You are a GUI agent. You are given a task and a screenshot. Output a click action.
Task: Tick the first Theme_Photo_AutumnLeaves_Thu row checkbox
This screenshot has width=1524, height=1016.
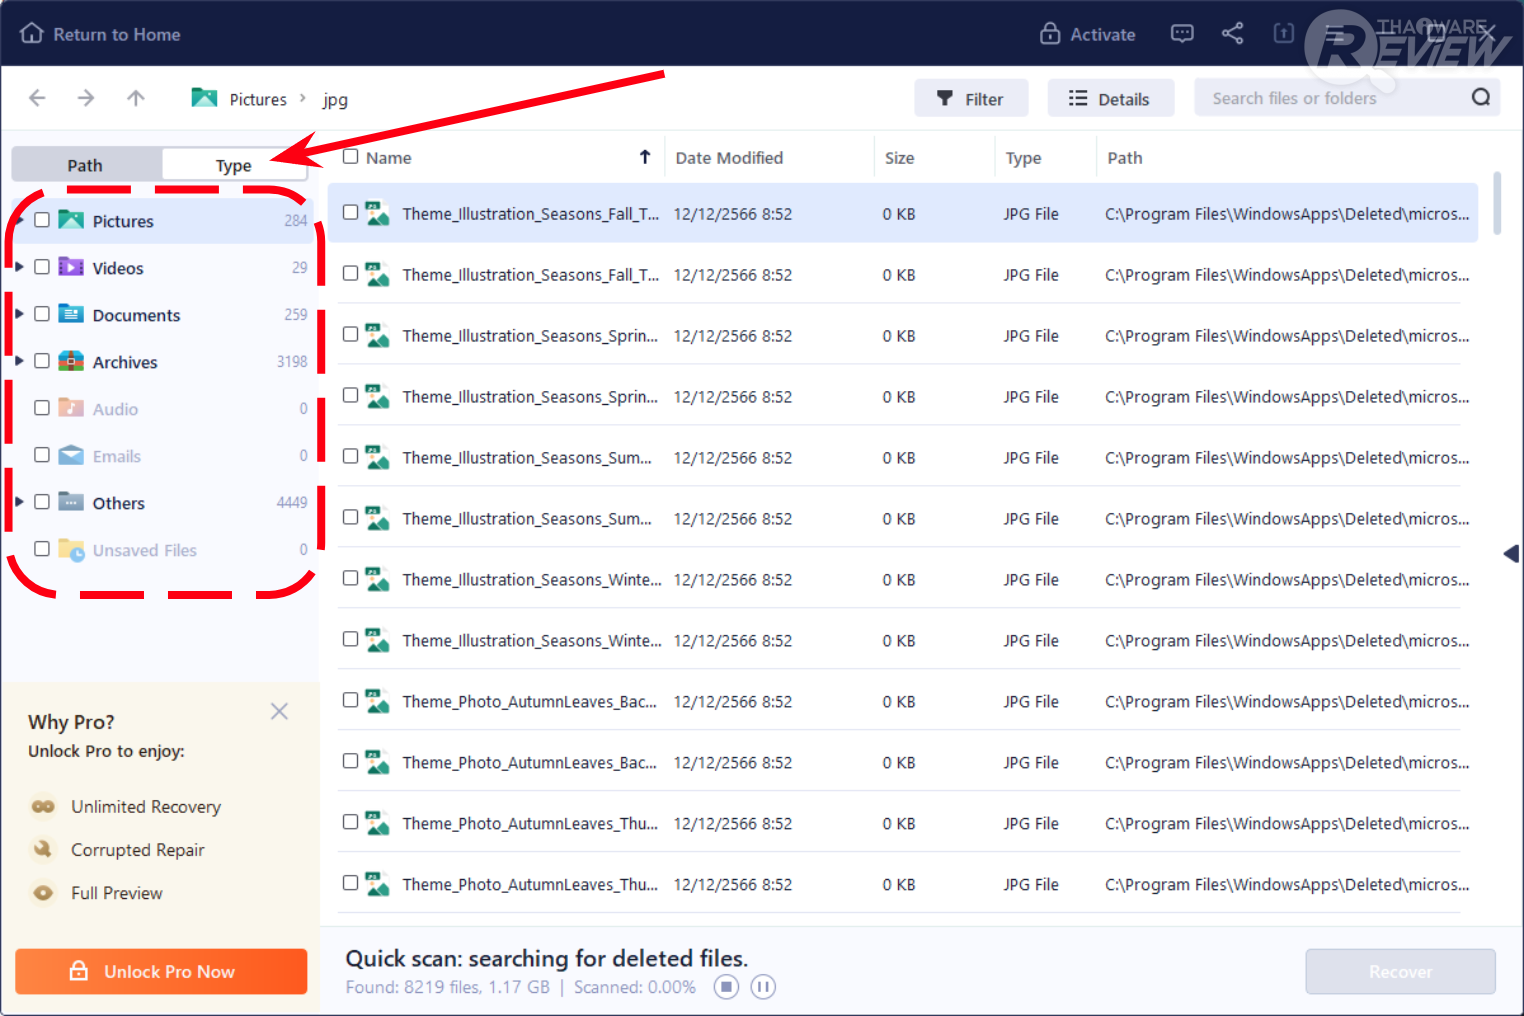pyautogui.click(x=350, y=822)
